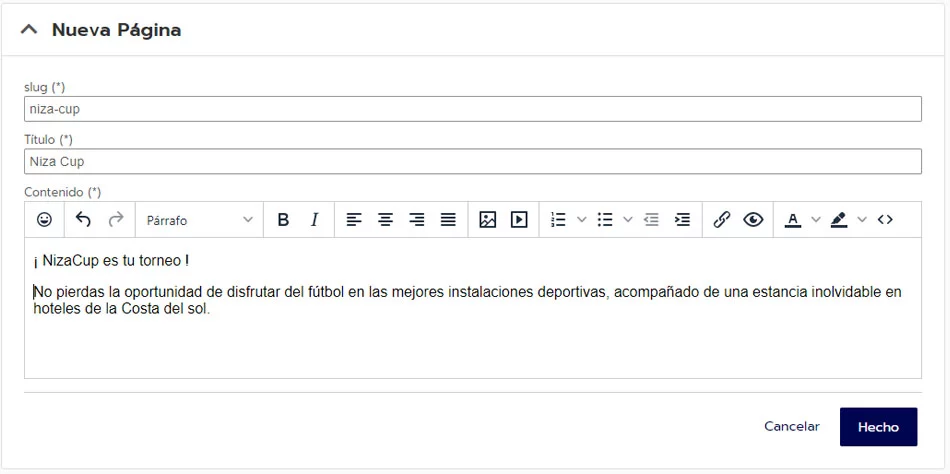Decrease indent of the paragraph

point(651,220)
